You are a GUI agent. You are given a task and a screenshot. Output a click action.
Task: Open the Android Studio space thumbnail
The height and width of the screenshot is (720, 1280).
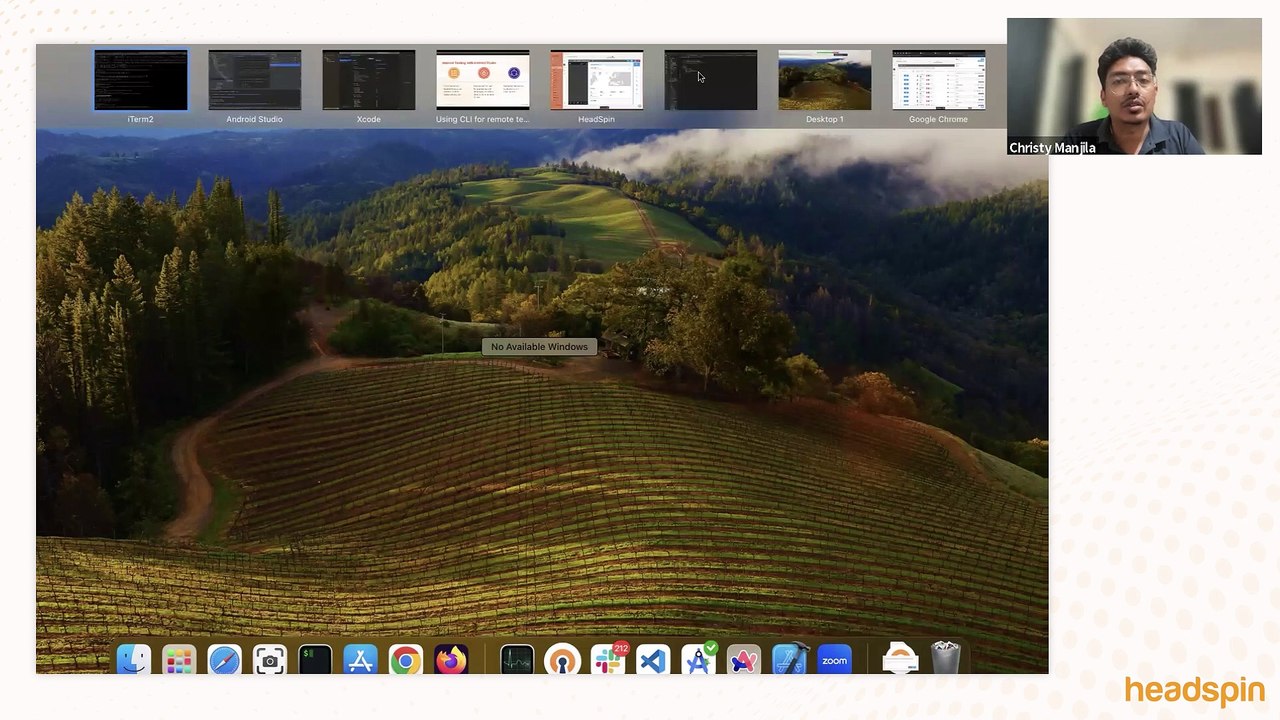point(254,80)
